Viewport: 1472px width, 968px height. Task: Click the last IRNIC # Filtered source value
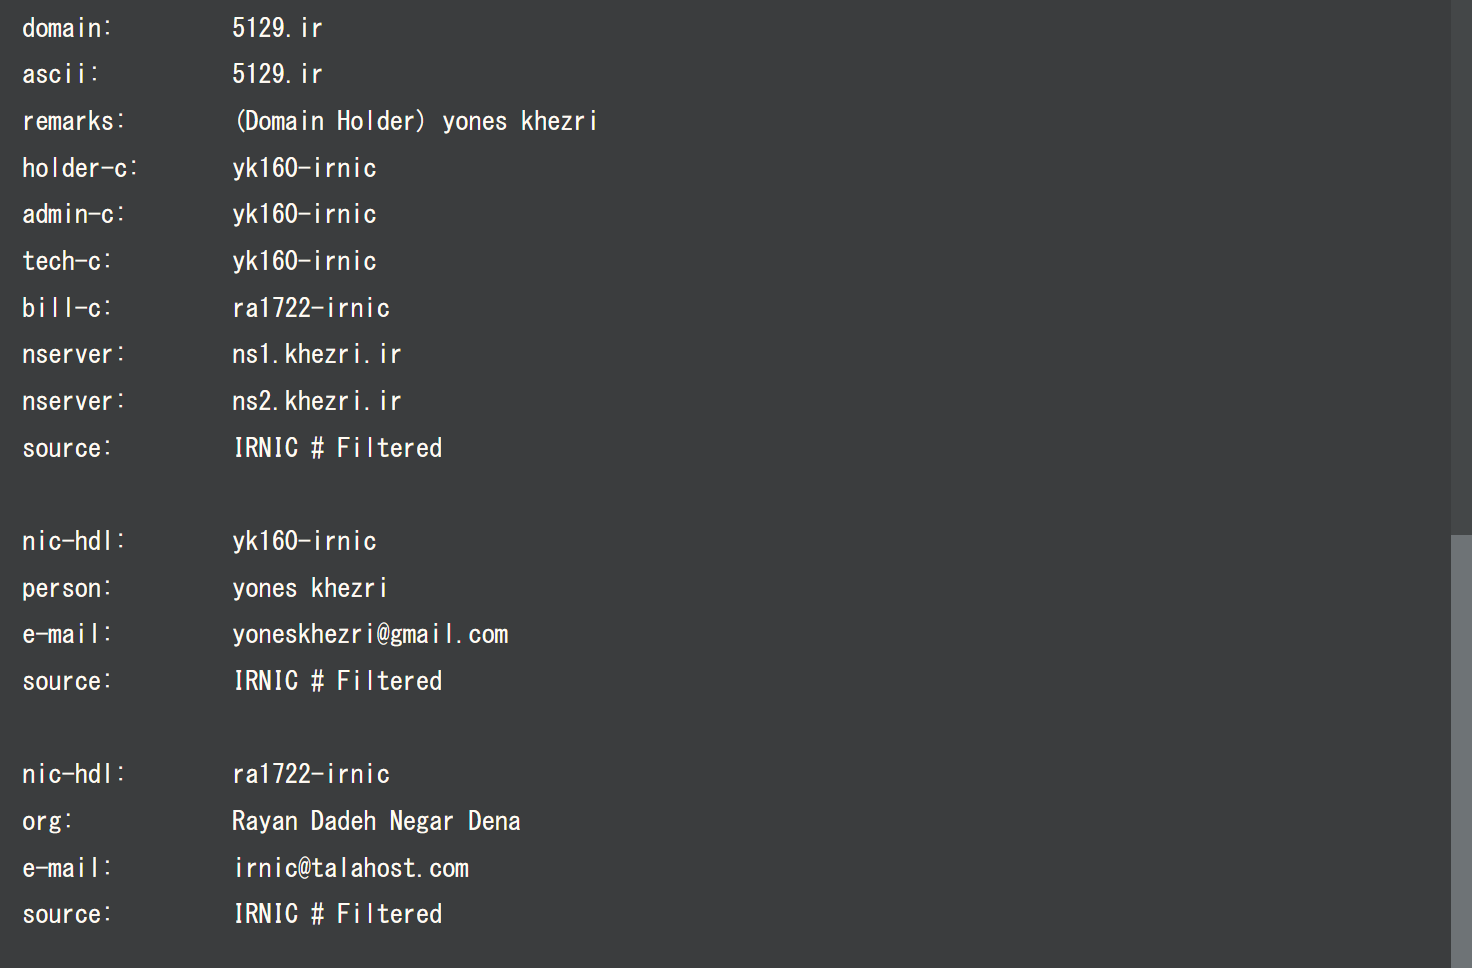[338, 914]
